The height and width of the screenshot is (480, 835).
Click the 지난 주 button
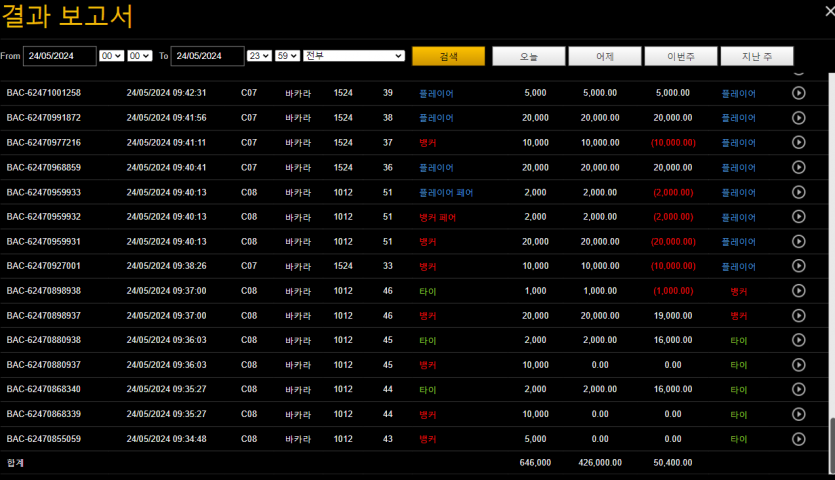tap(757, 56)
